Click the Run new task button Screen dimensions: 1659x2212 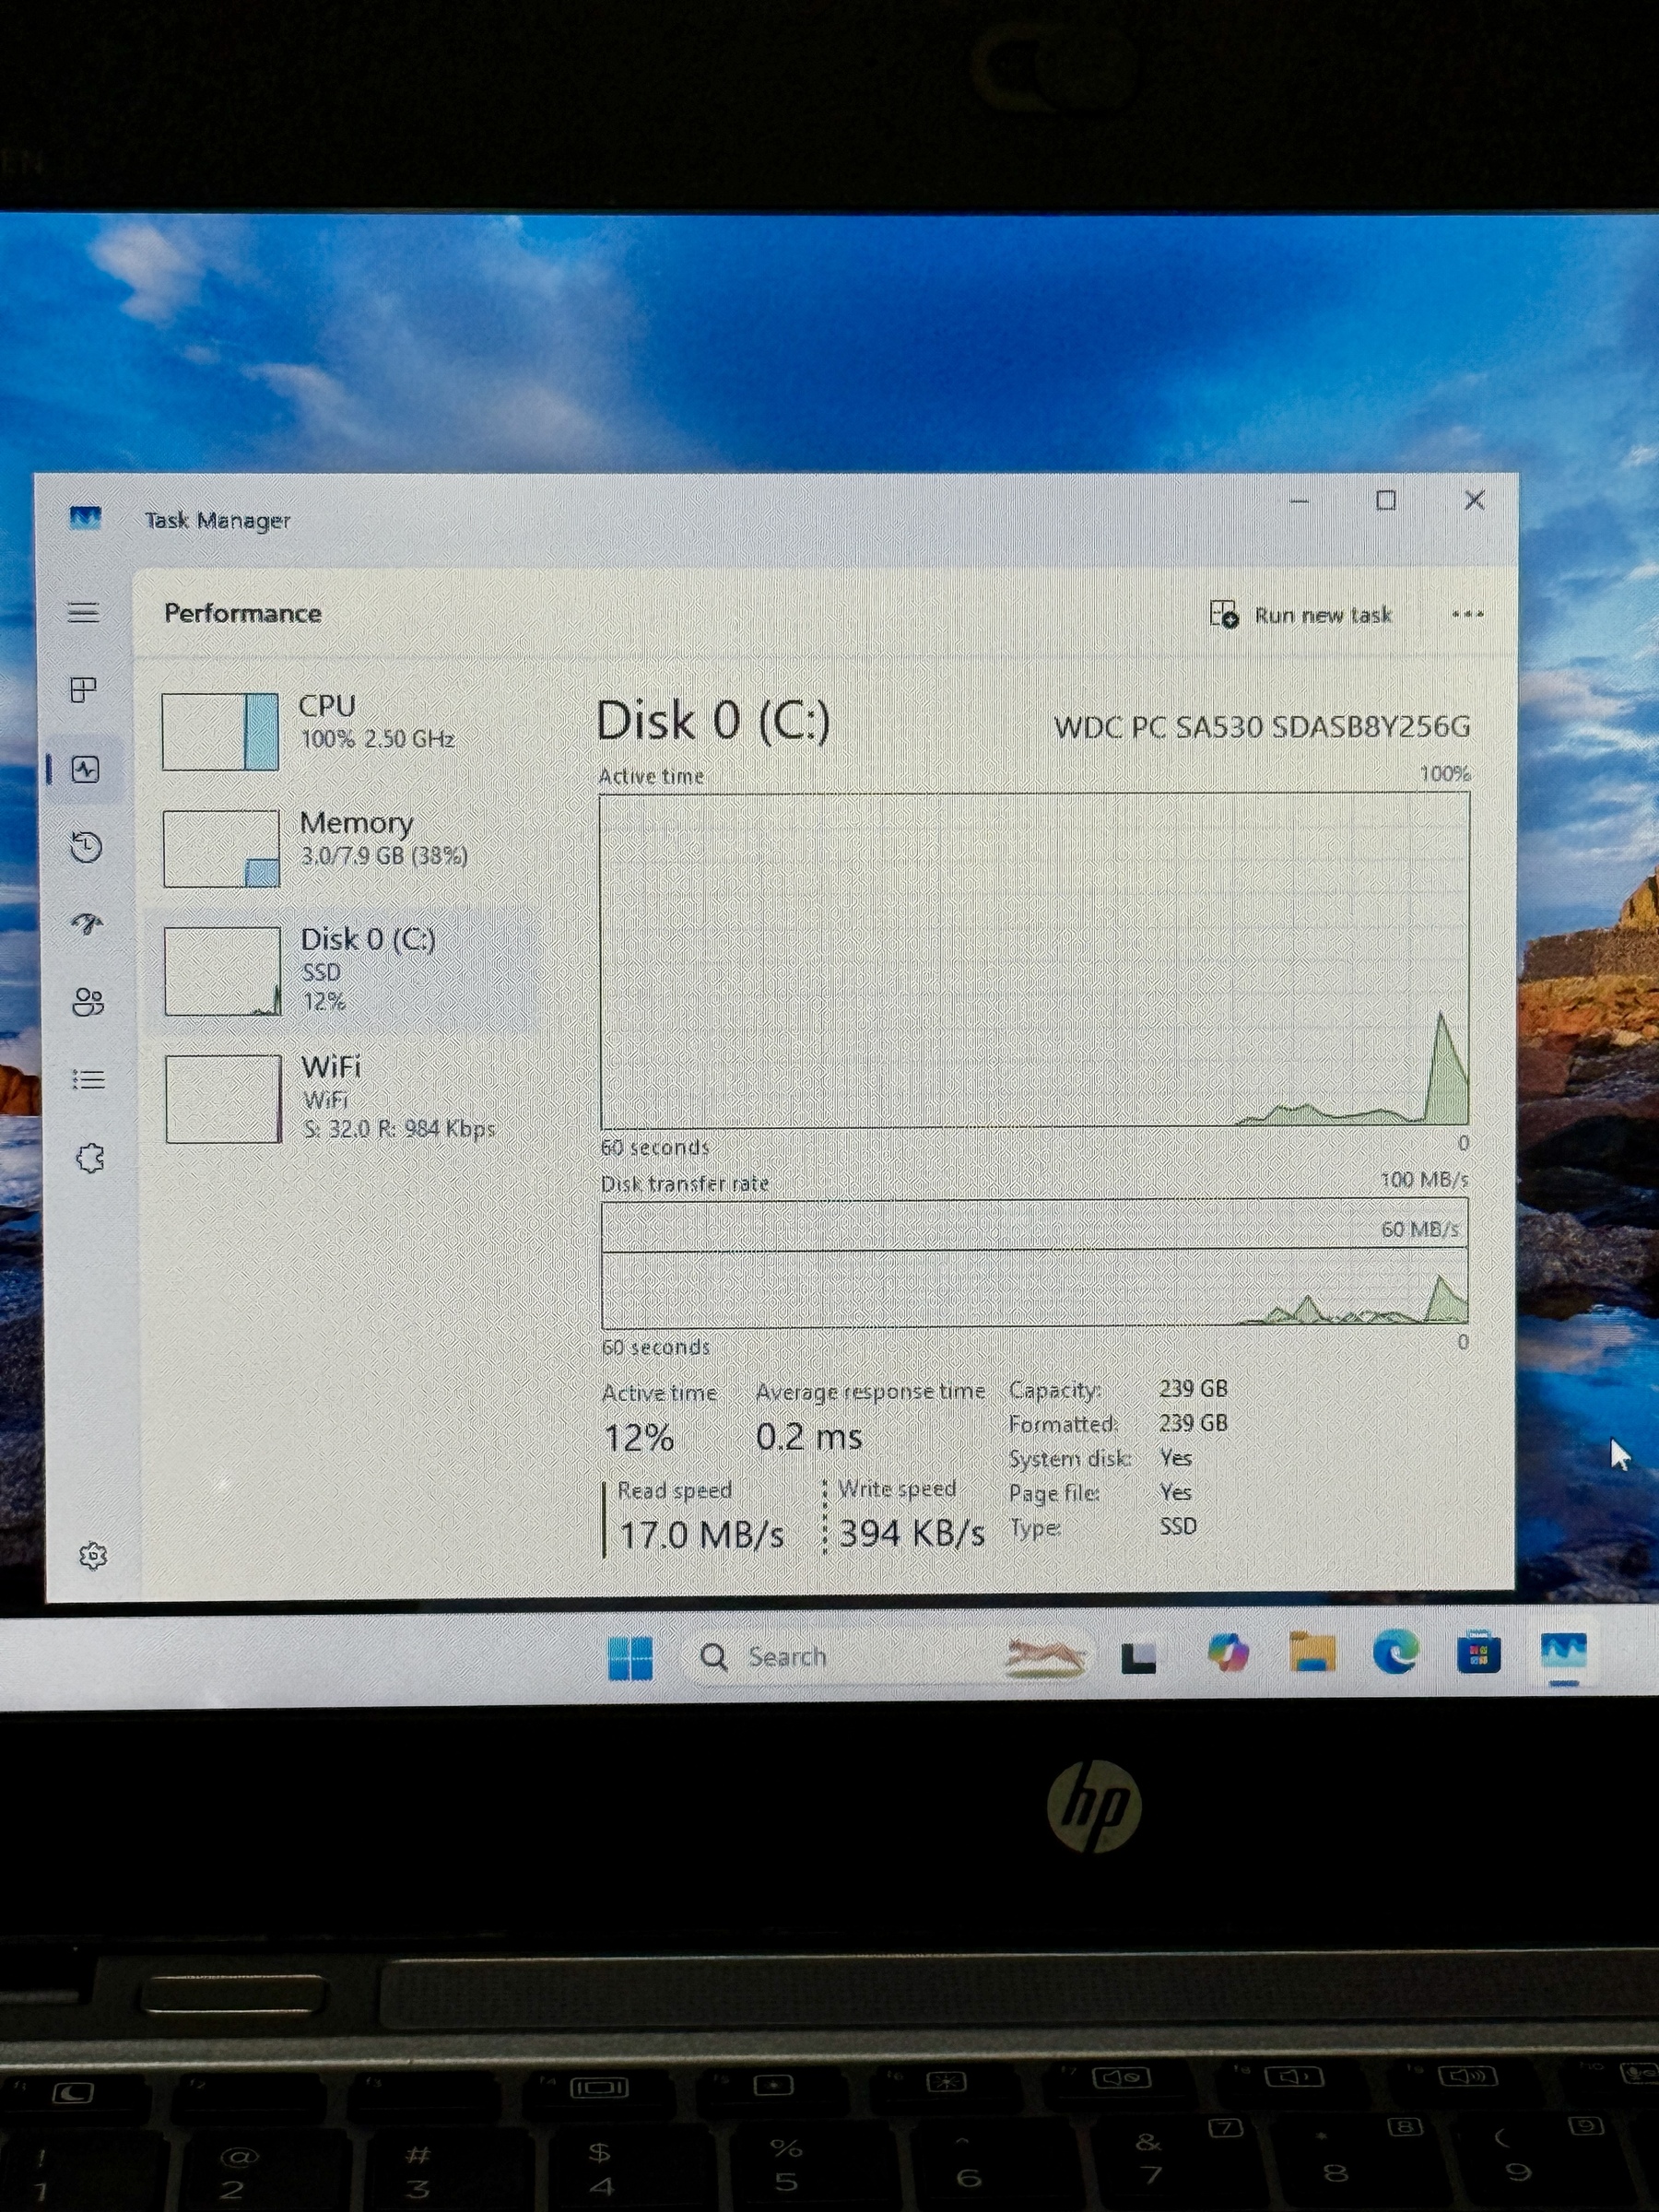point(1301,615)
